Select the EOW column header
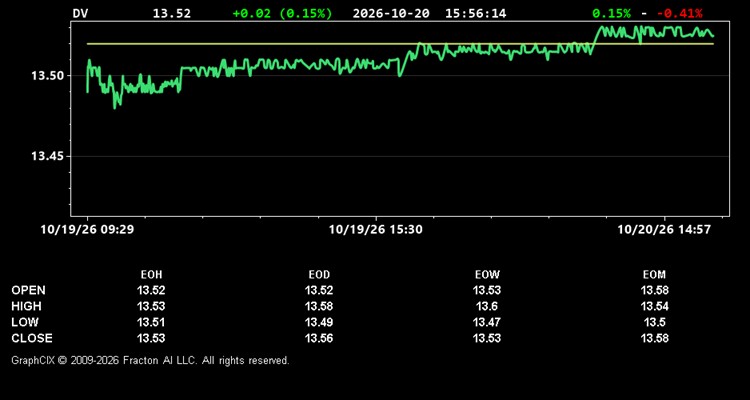This screenshot has width=750, height=400. click(487, 275)
